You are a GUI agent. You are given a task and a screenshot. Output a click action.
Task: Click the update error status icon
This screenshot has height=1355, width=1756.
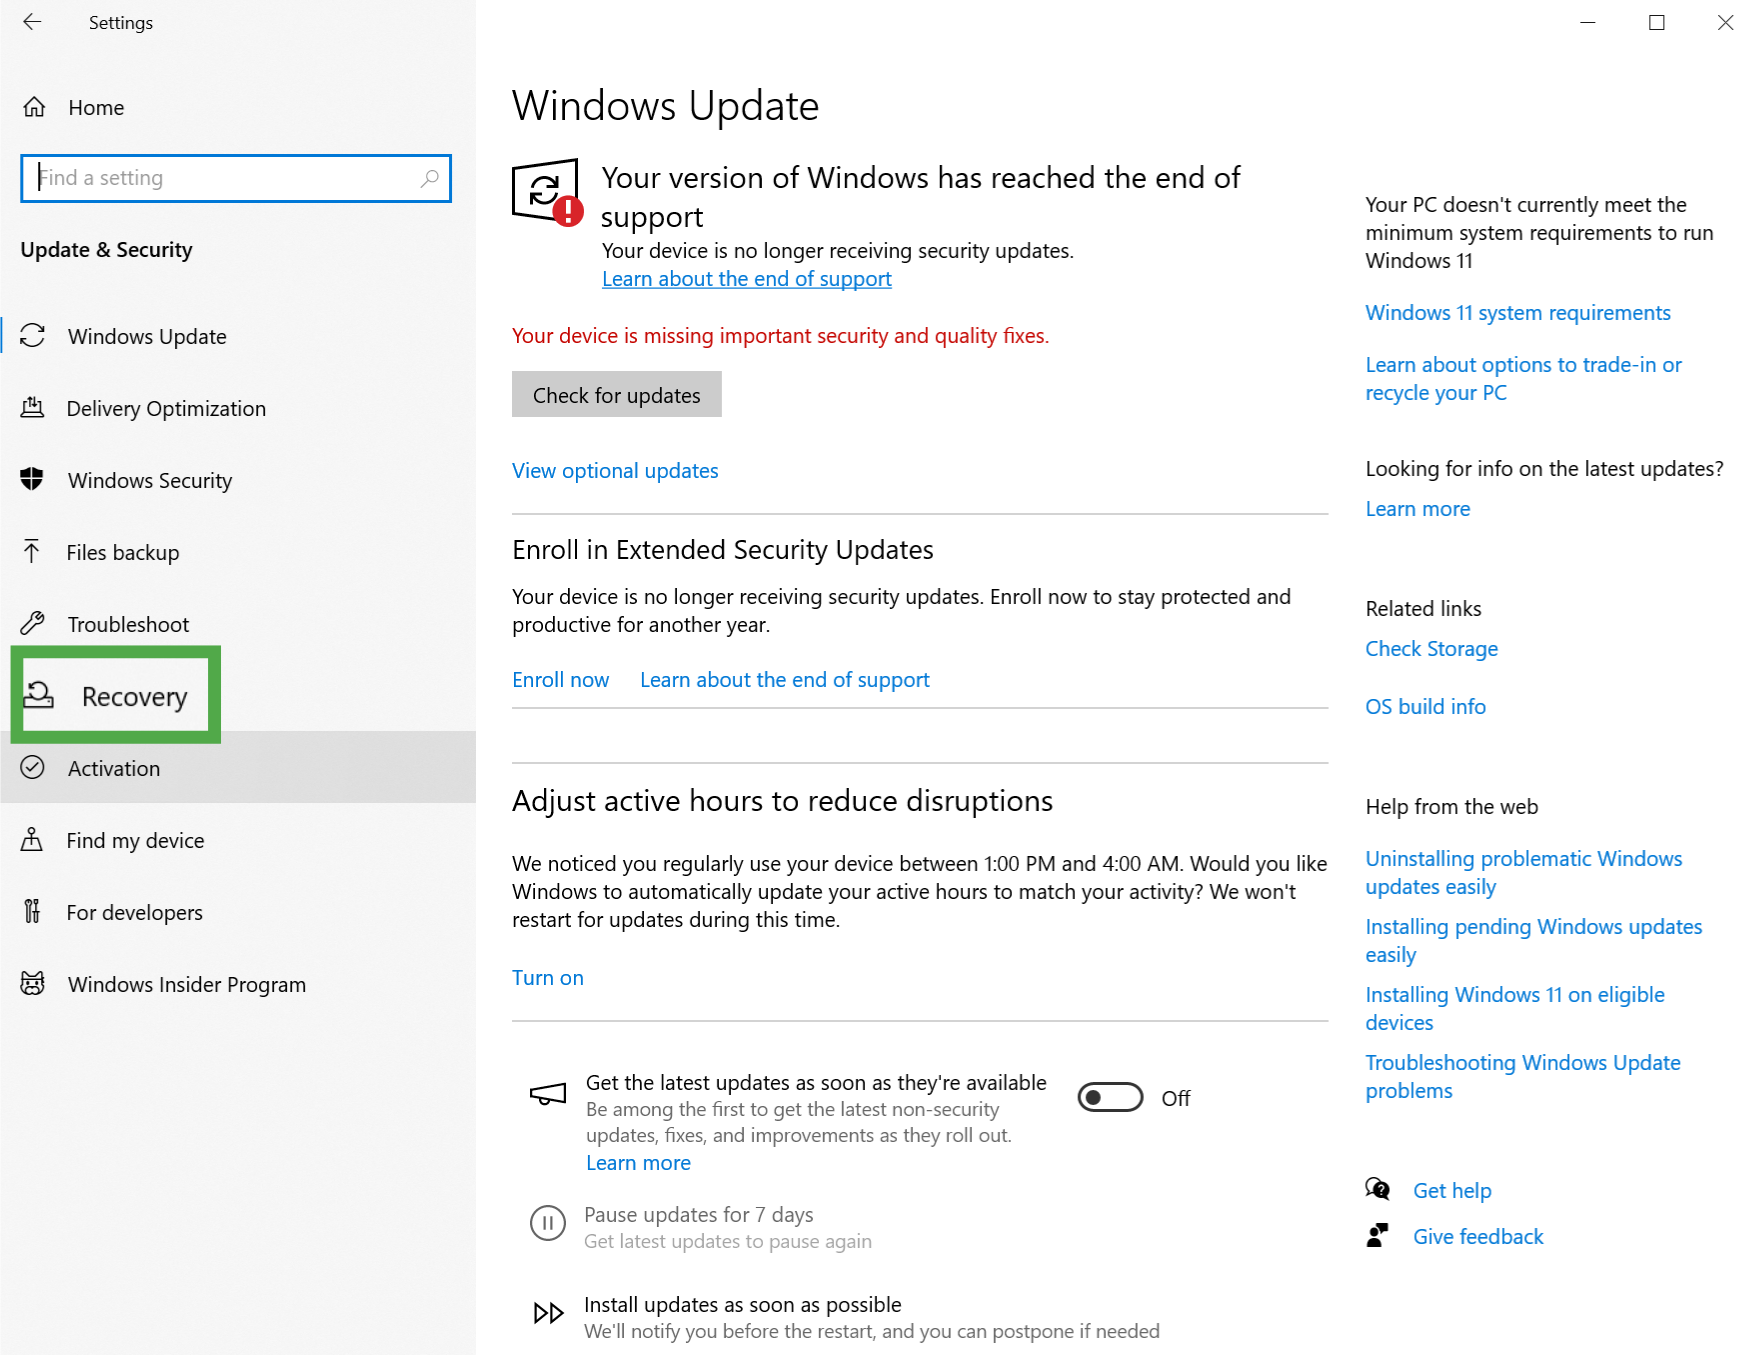[x=546, y=192]
